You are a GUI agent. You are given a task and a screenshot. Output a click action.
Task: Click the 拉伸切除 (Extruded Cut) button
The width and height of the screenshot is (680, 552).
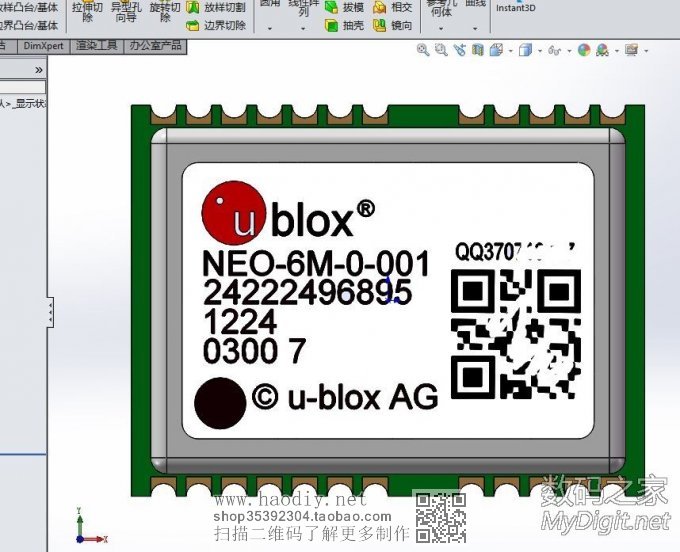click(x=87, y=12)
